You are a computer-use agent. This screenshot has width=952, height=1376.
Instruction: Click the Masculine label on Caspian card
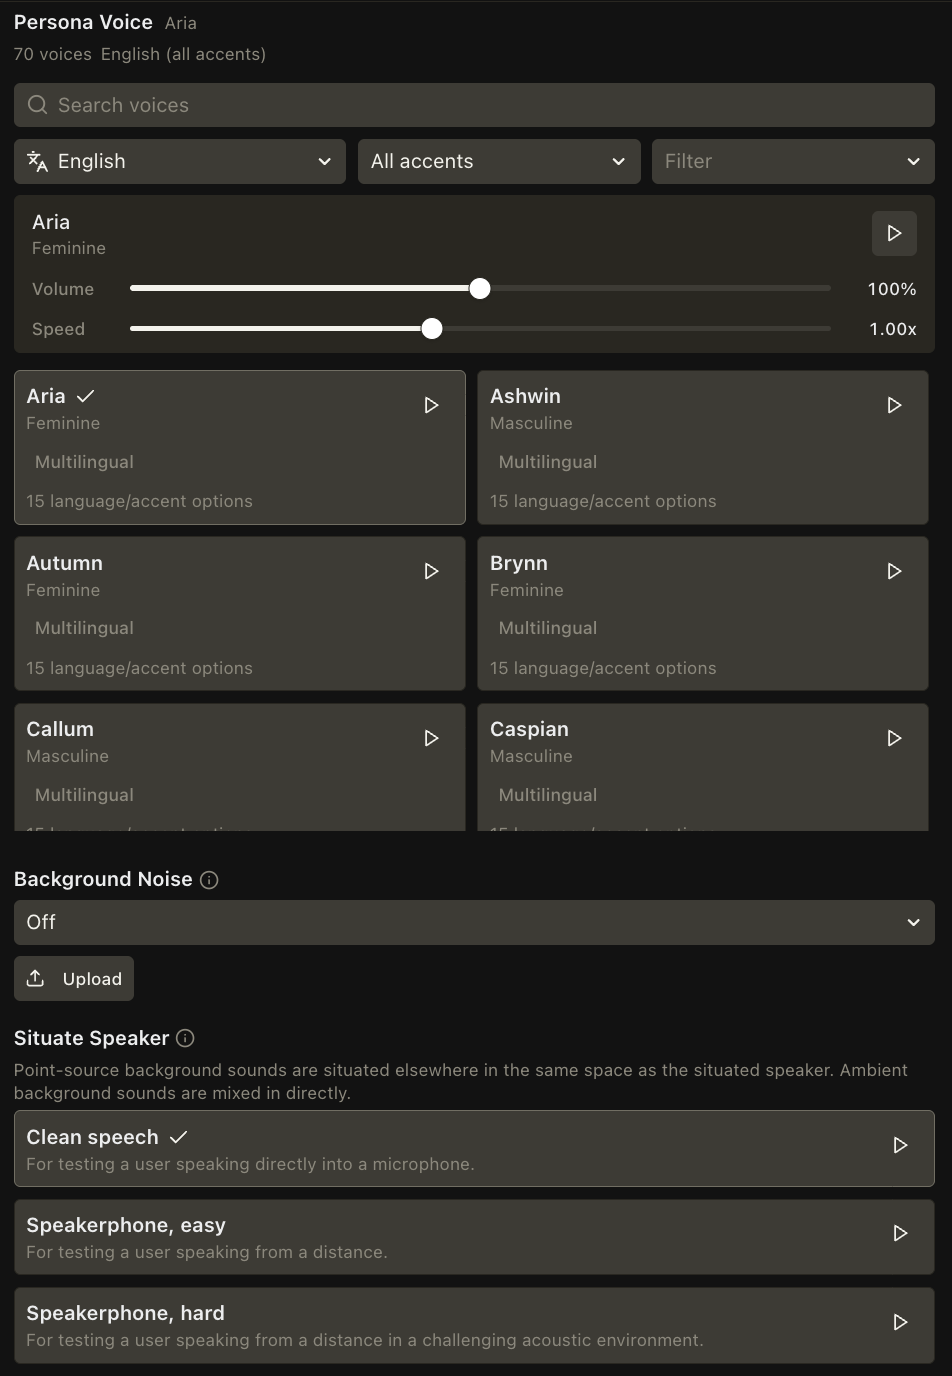(x=531, y=756)
